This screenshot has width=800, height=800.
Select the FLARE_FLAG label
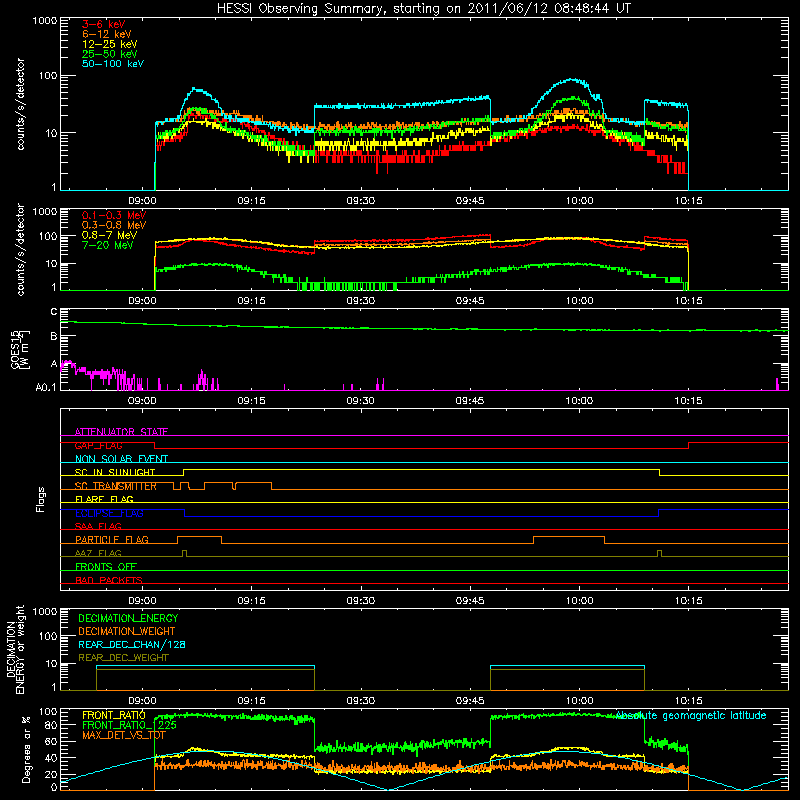coord(104,499)
